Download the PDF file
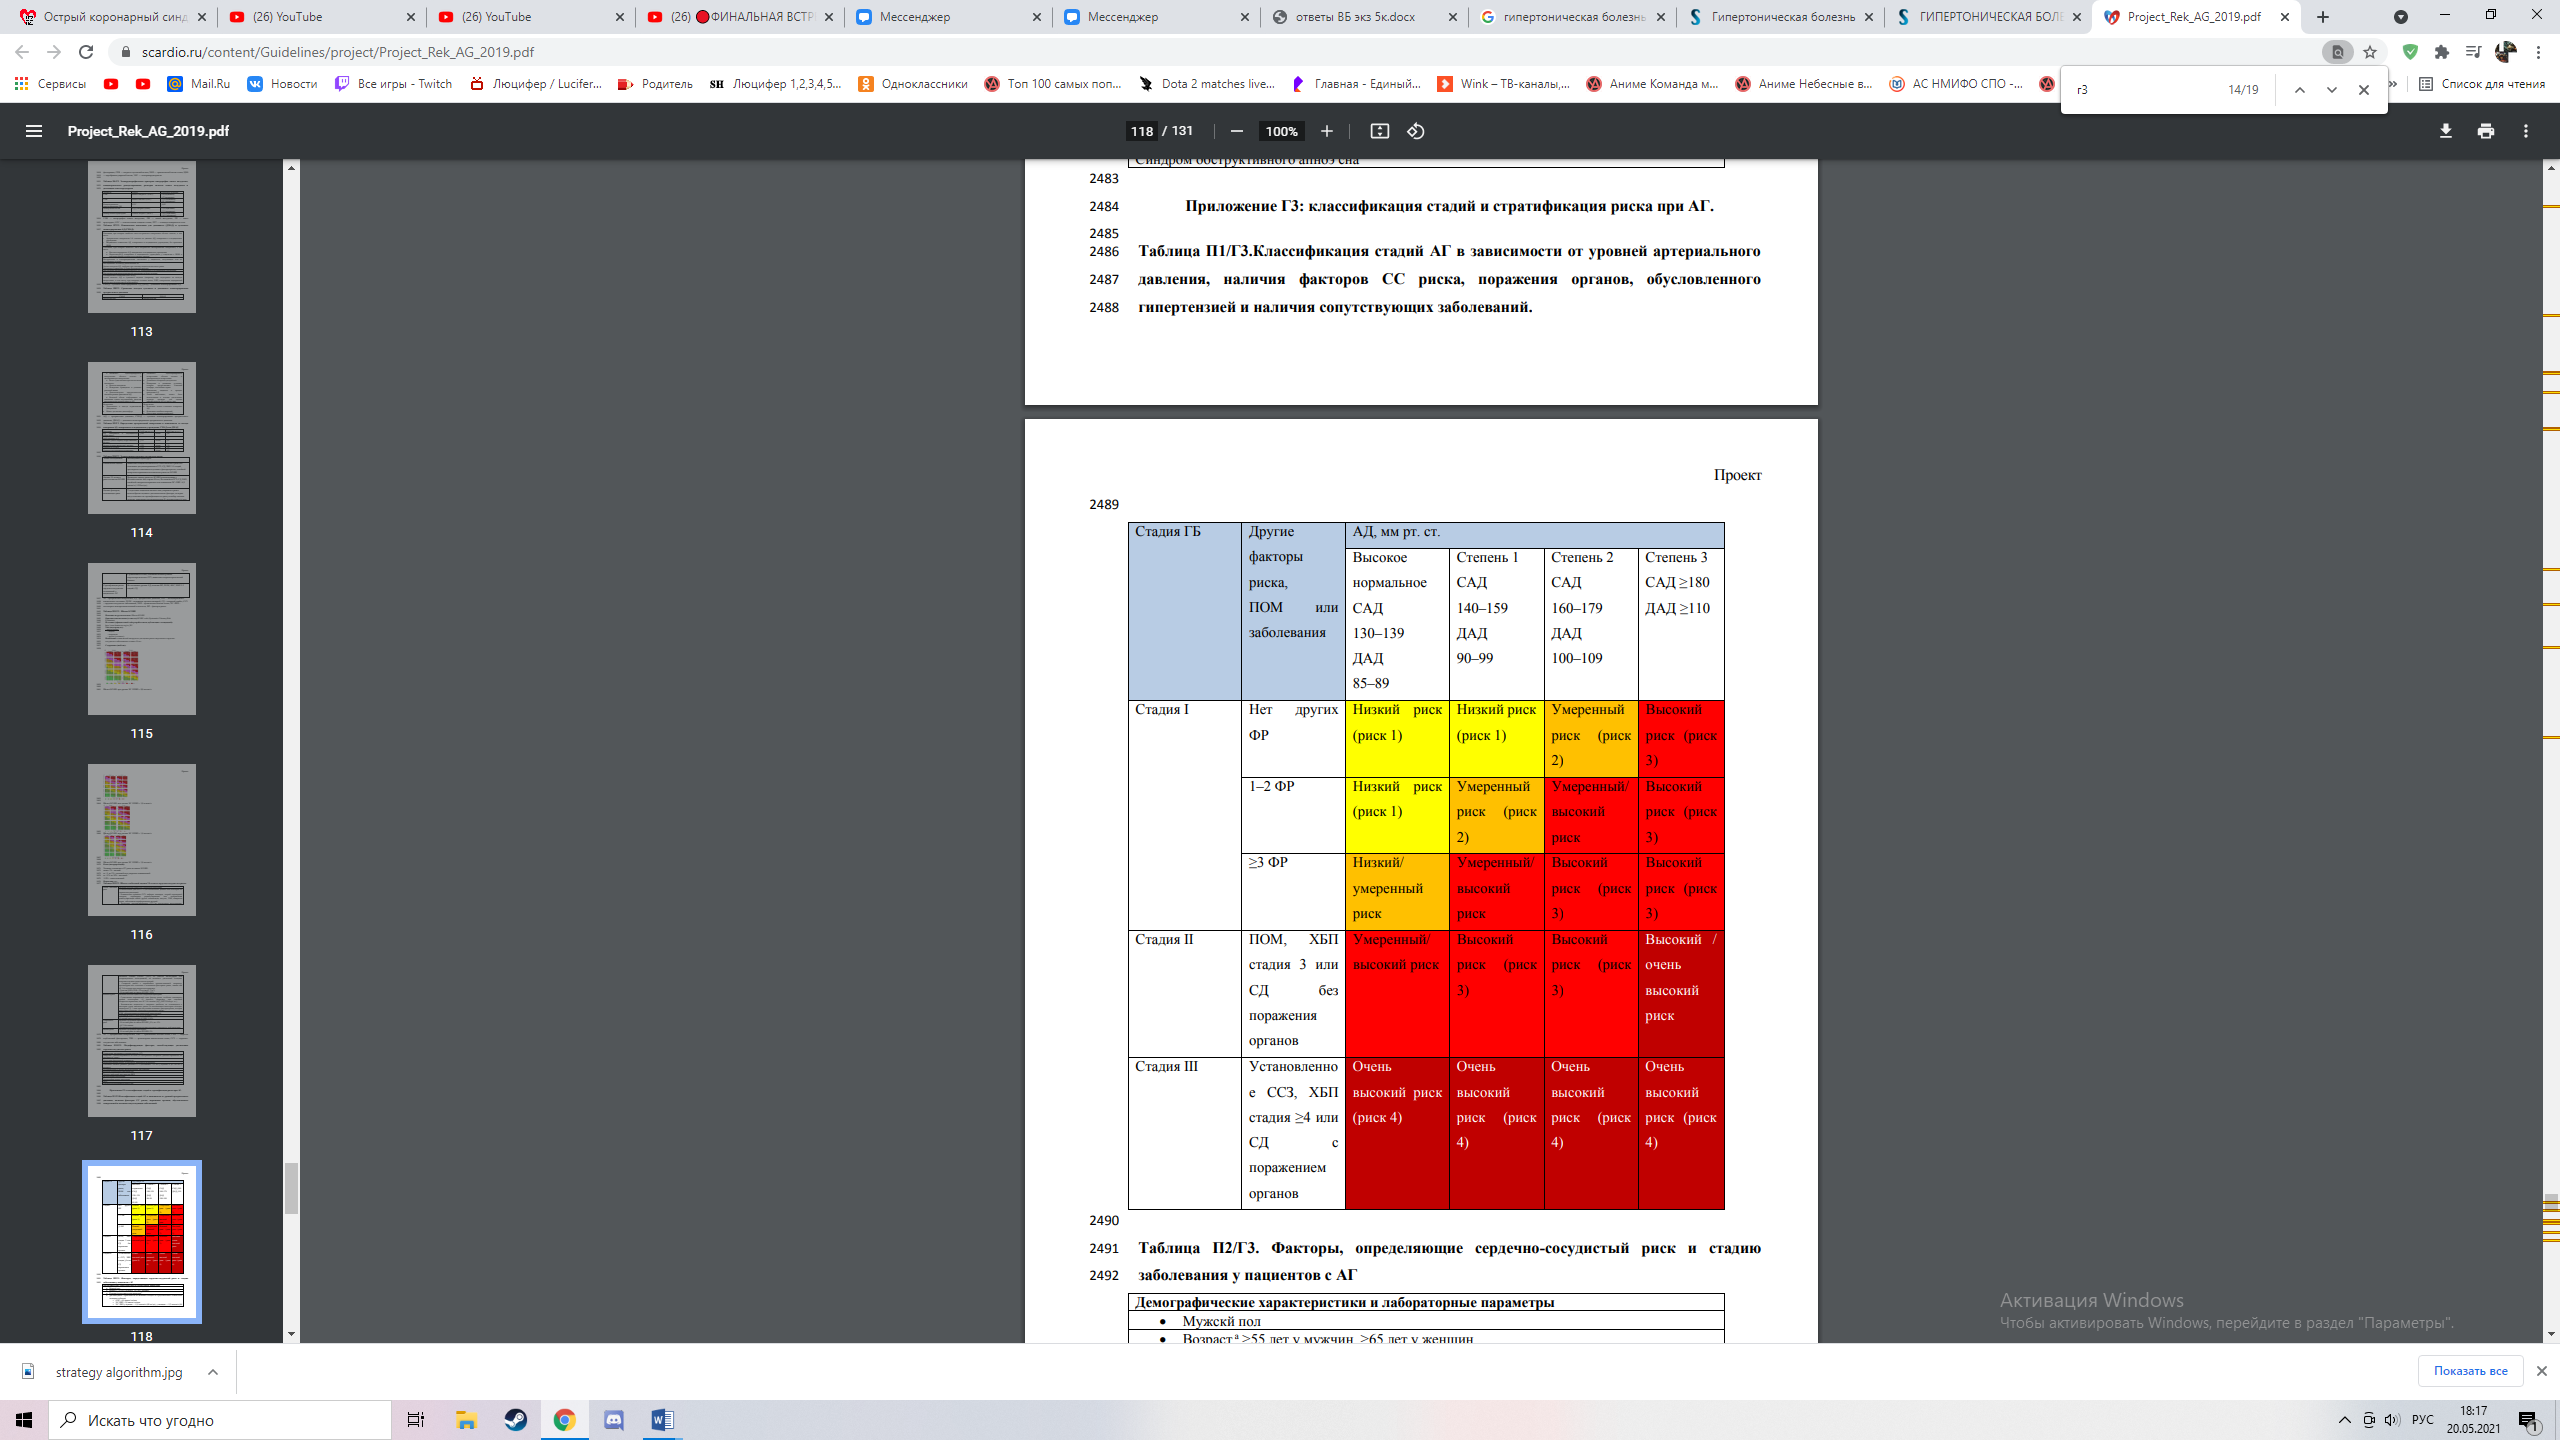Viewport: 2560px width, 1440px height. [x=2446, y=131]
